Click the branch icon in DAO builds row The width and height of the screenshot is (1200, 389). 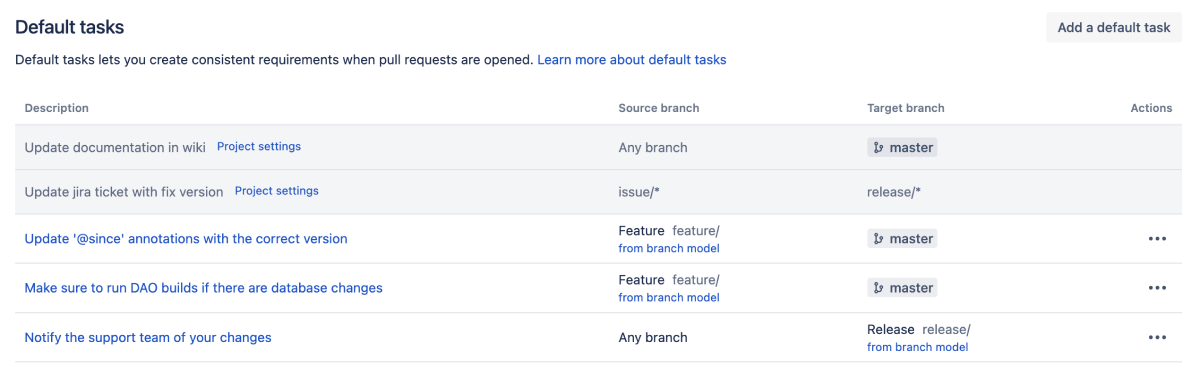click(878, 288)
